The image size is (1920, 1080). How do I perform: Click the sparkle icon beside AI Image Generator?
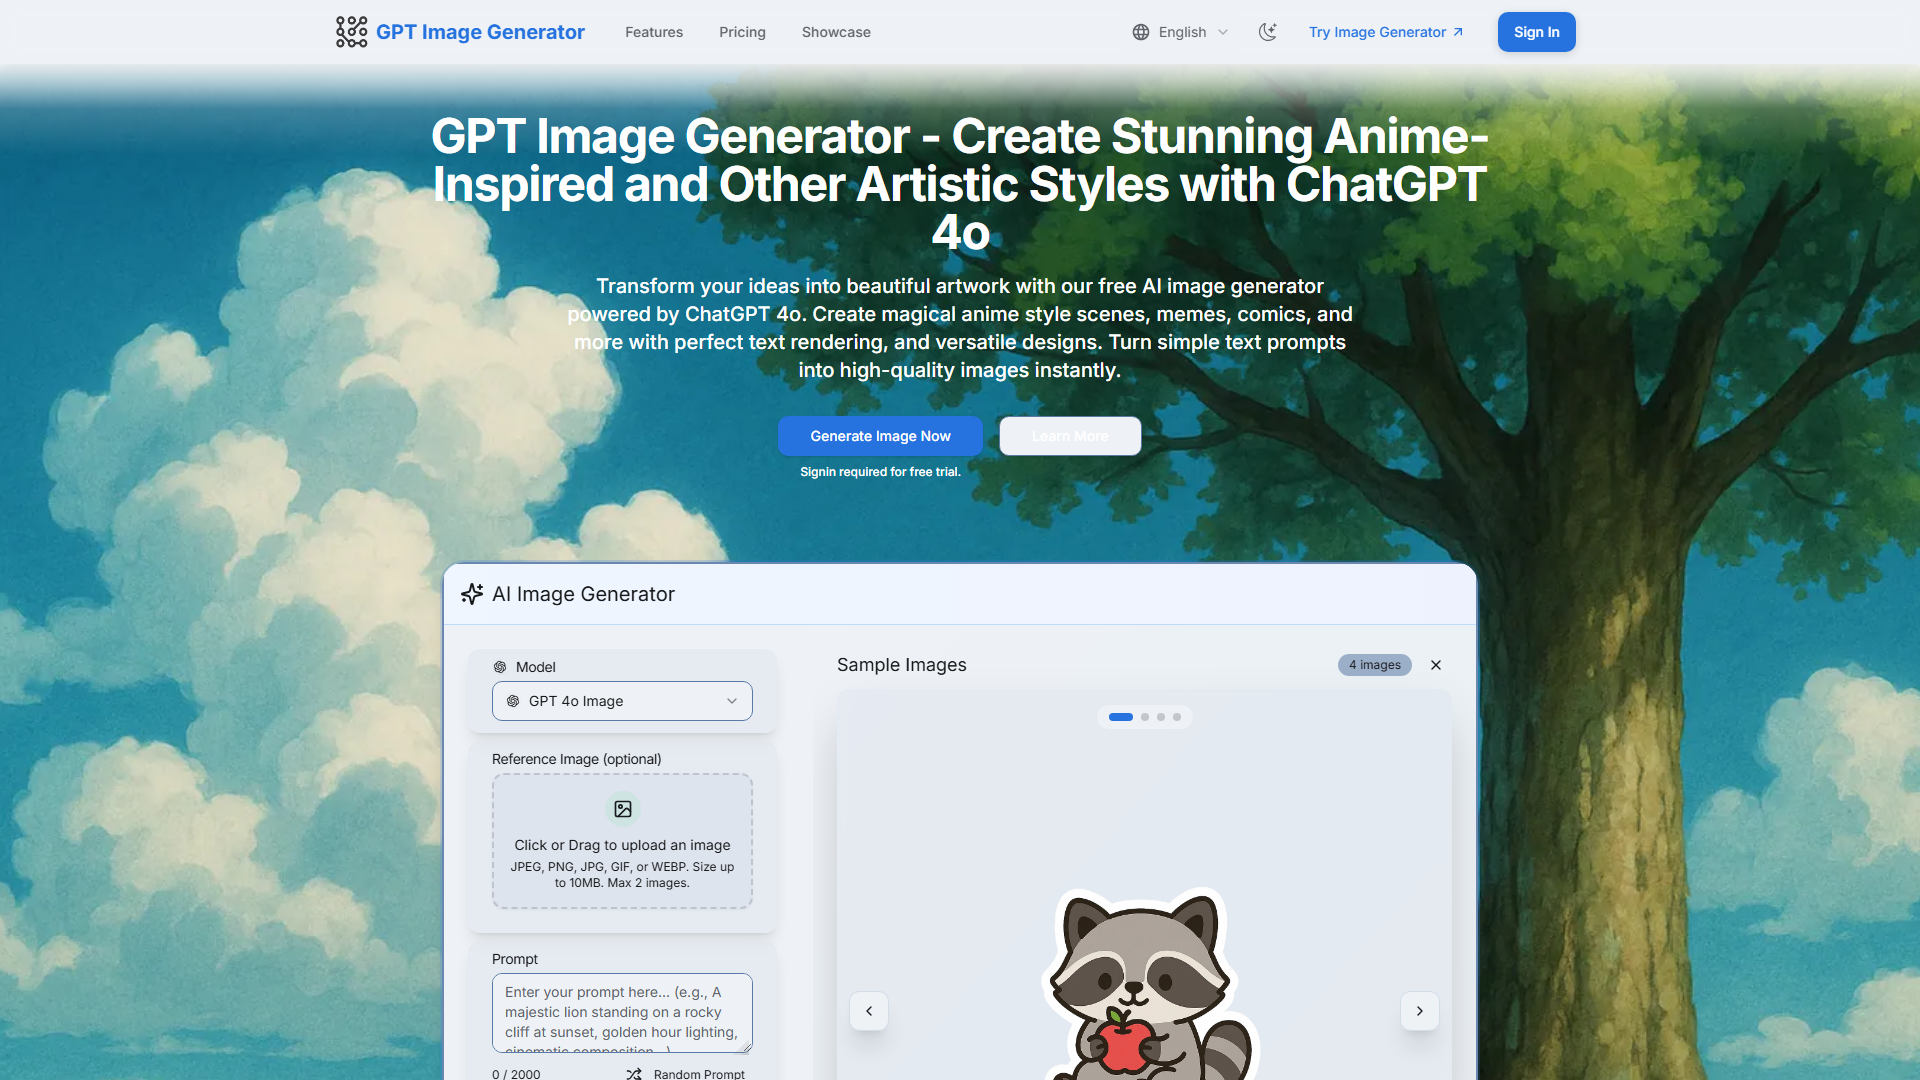pos(472,594)
